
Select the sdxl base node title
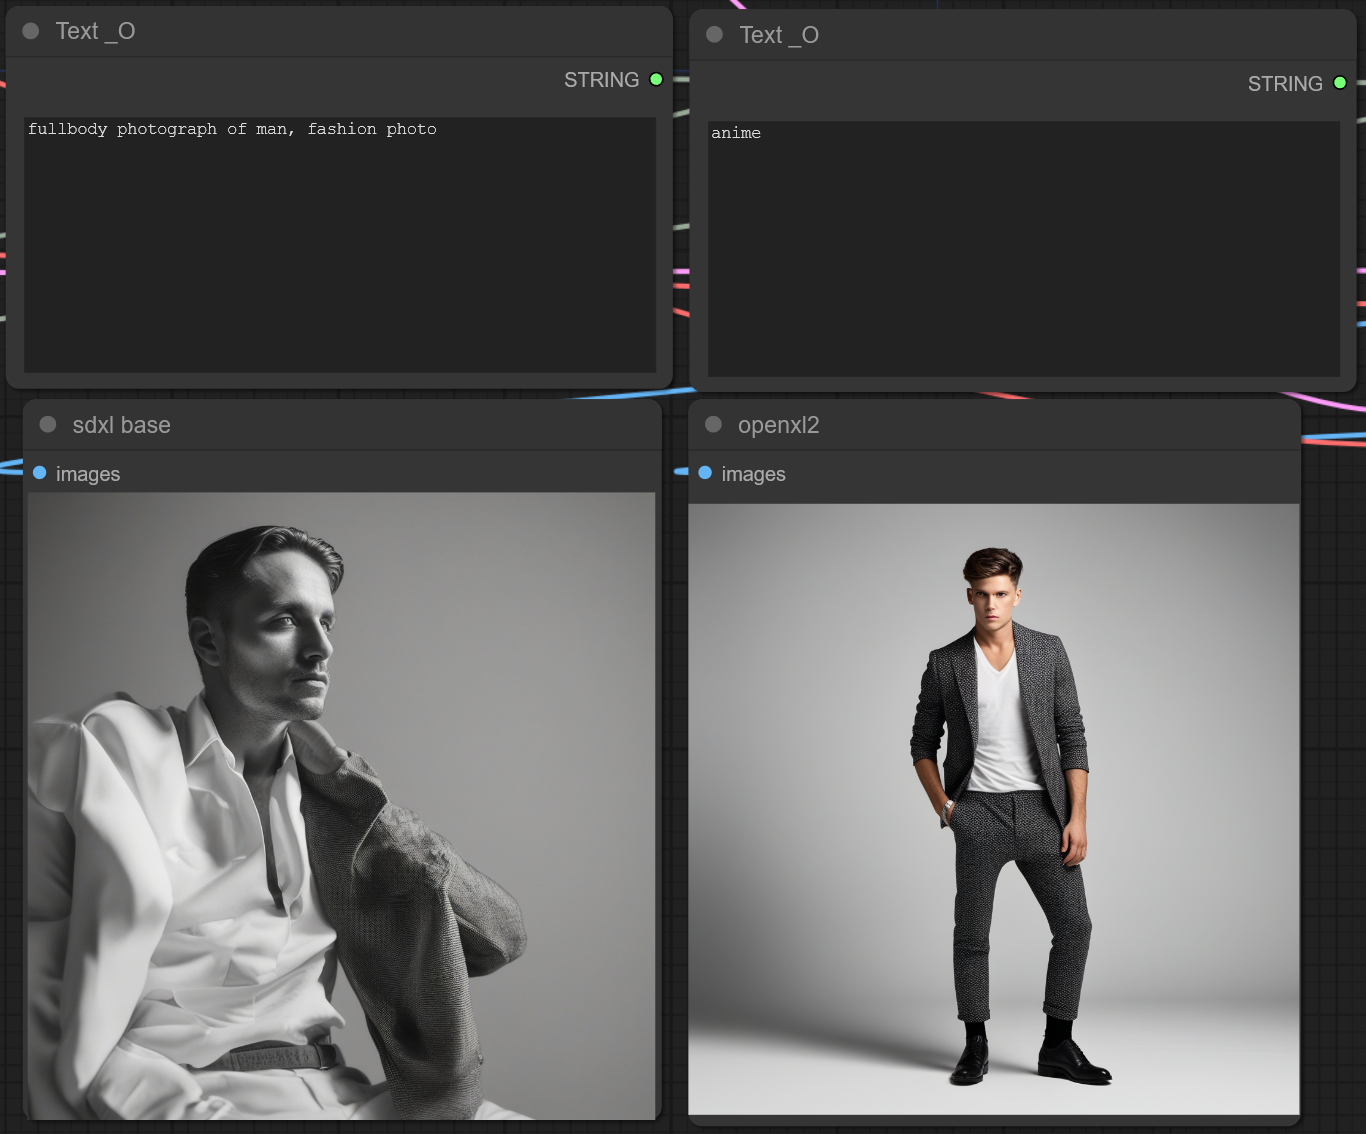click(121, 425)
